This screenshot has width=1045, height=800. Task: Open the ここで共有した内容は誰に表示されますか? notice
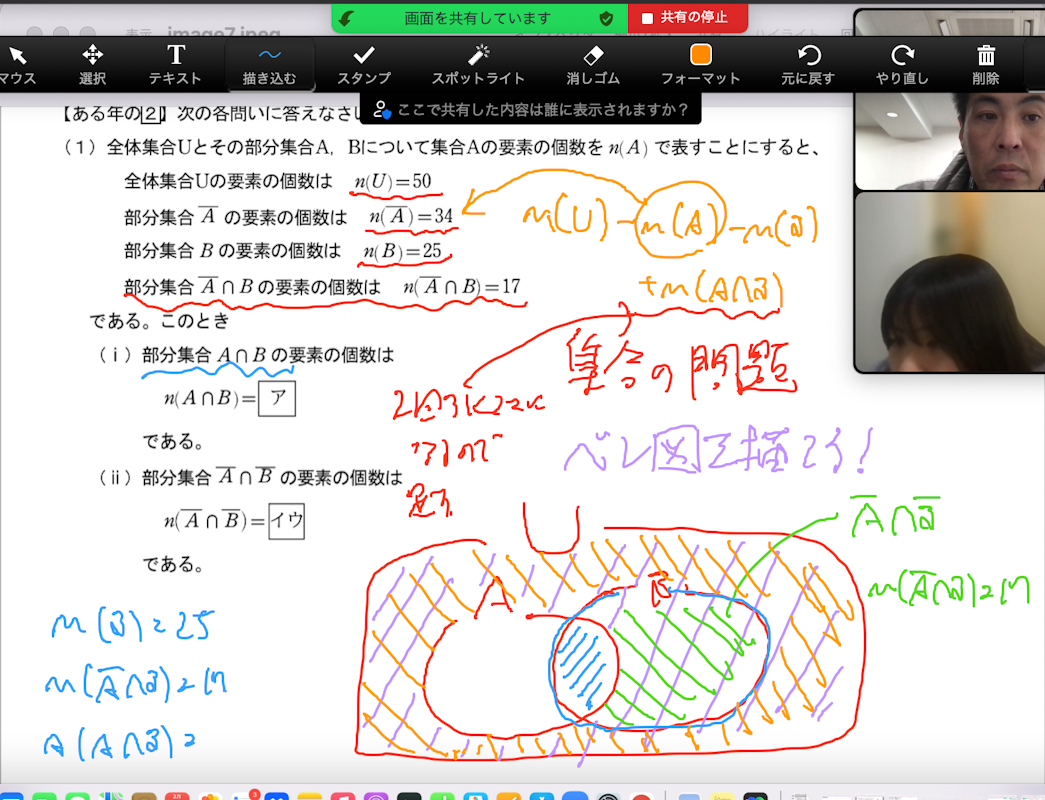(x=530, y=109)
